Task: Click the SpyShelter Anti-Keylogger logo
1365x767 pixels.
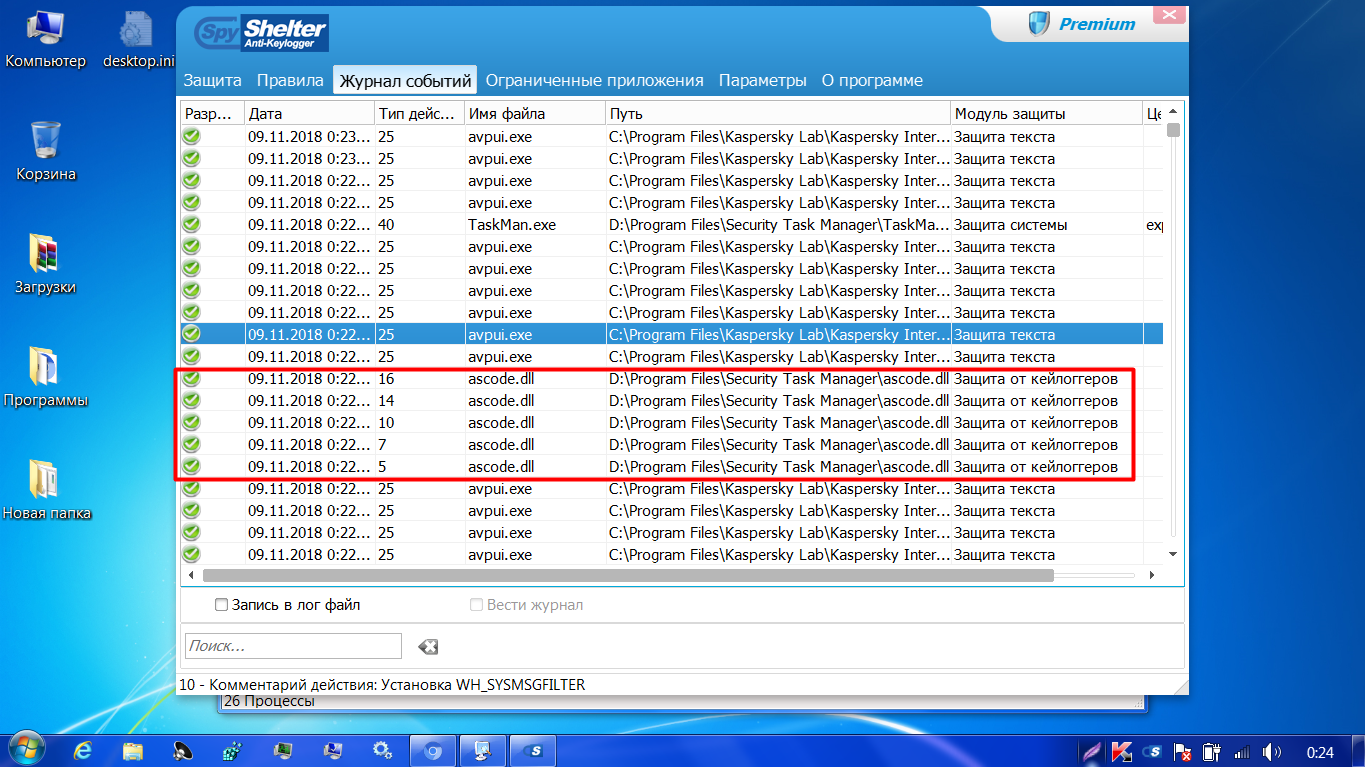Action: [259, 33]
